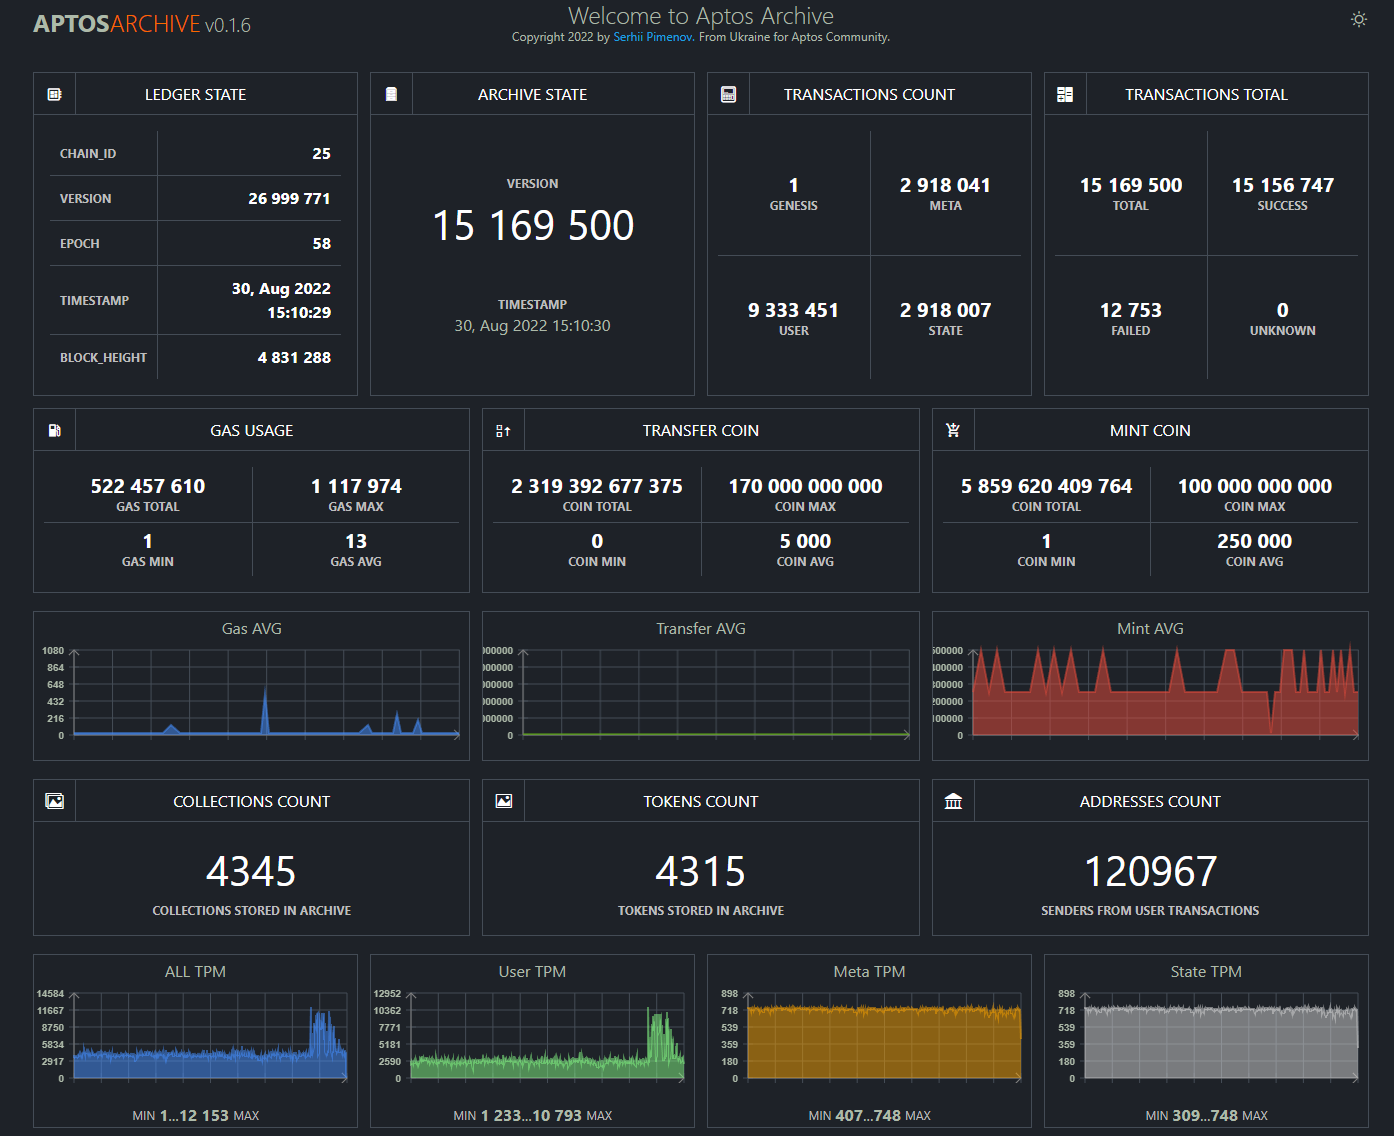Toggle the light/dark theme sun icon
Viewport: 1394px width, 1136px height.
point(1358,19)
